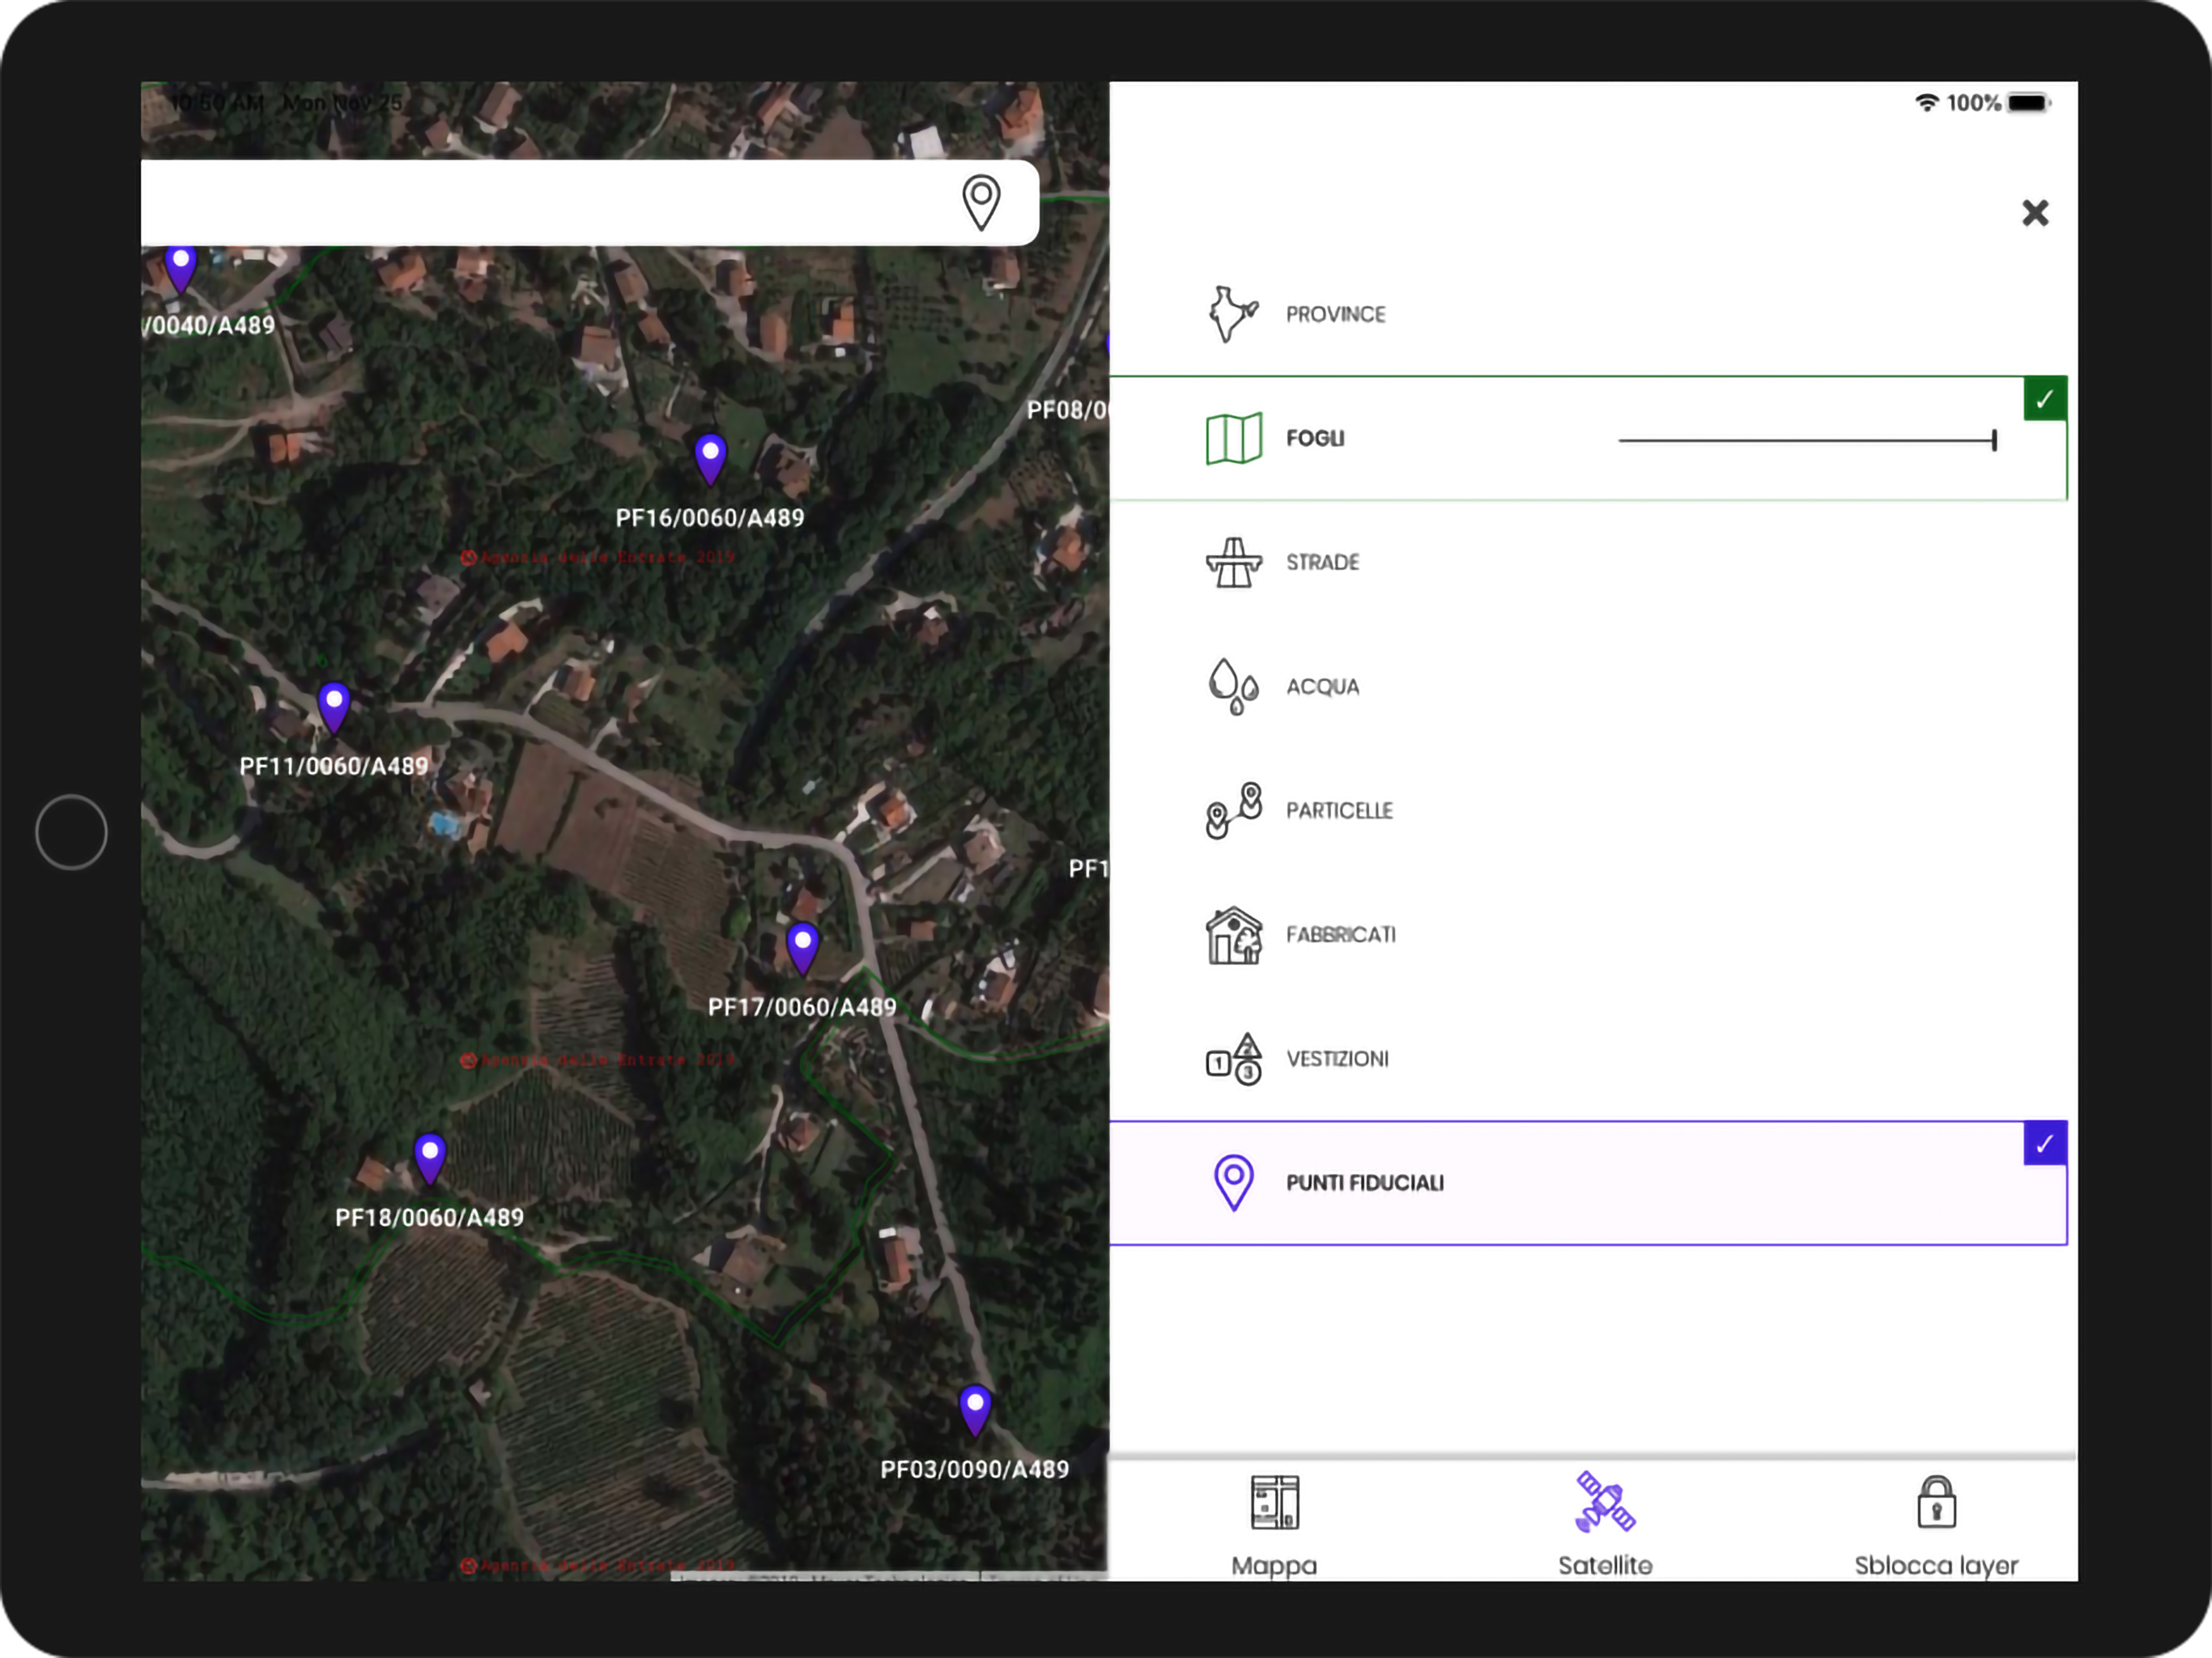Select the PARTICELLE layer label
This screenshot has width=2212, height=1658.
tap(1339, 811)
